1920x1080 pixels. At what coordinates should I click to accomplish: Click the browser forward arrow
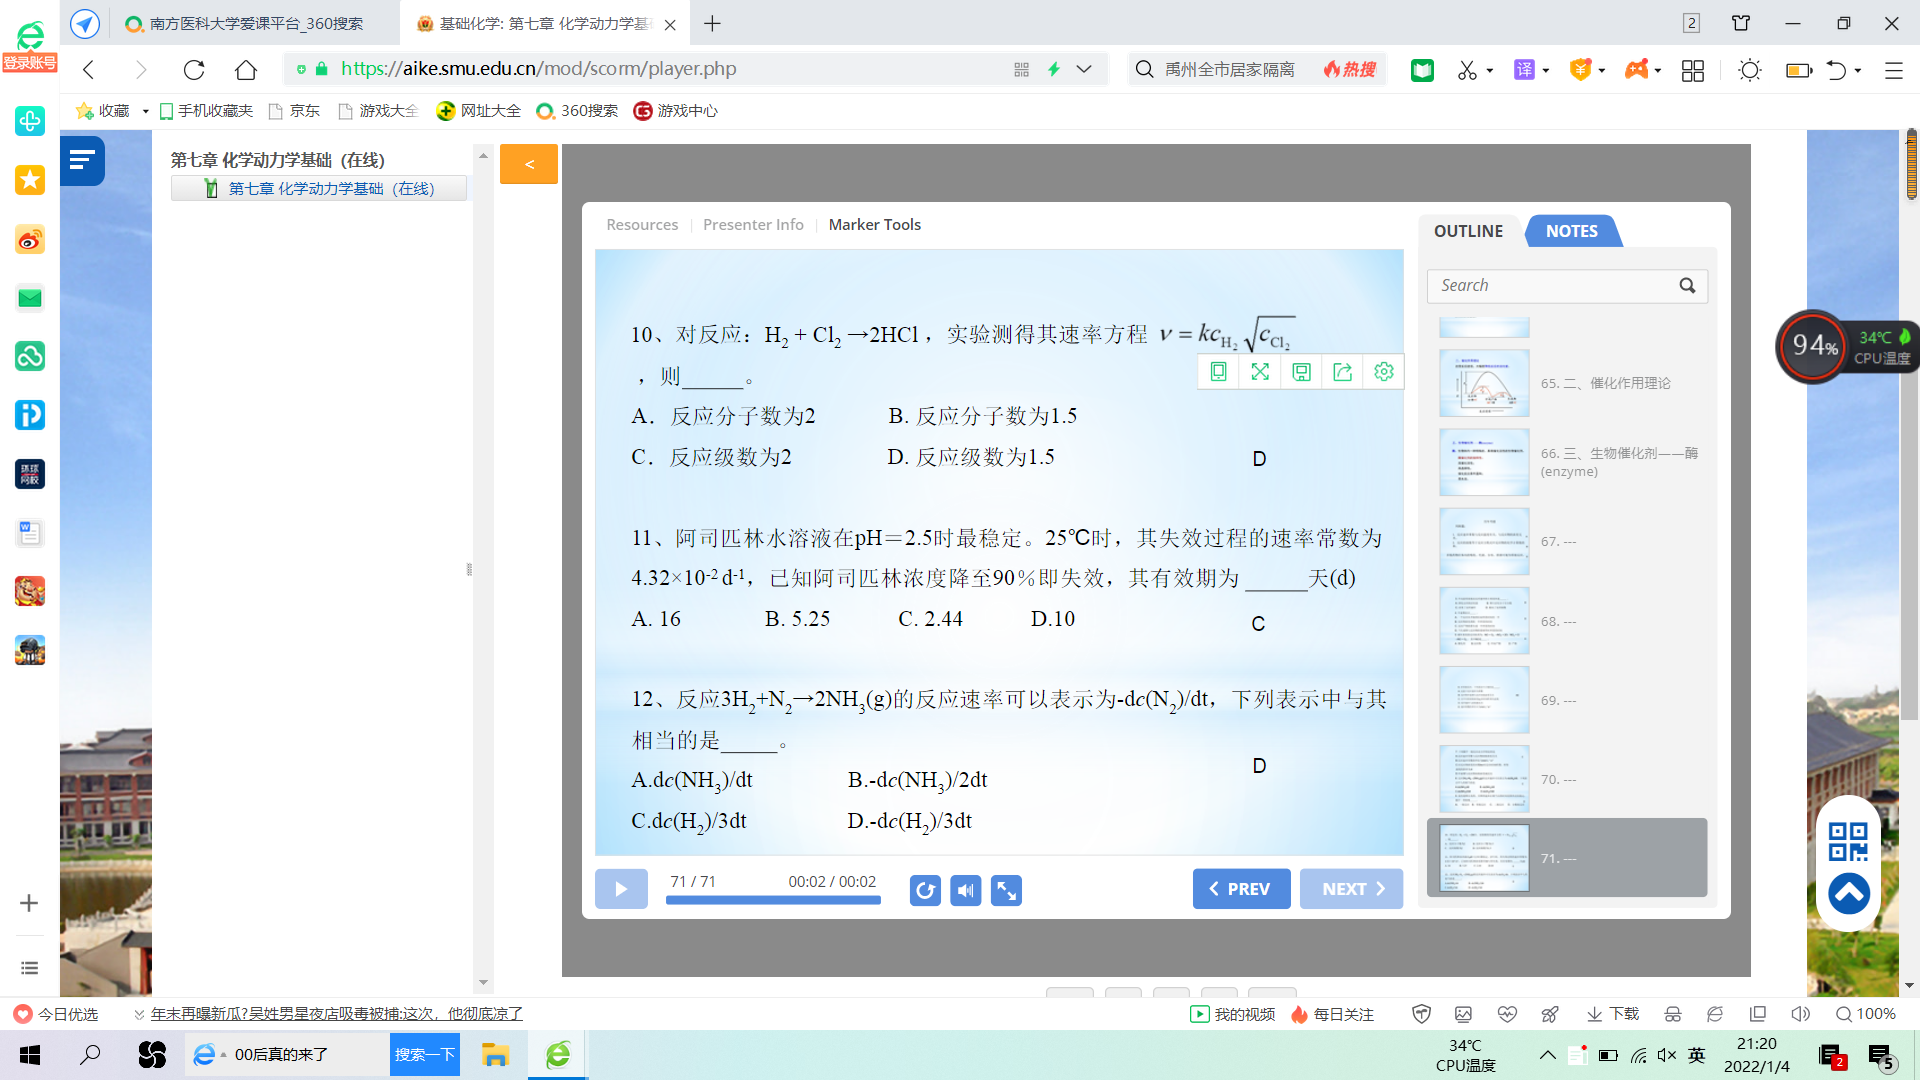[x=141, y=69]
